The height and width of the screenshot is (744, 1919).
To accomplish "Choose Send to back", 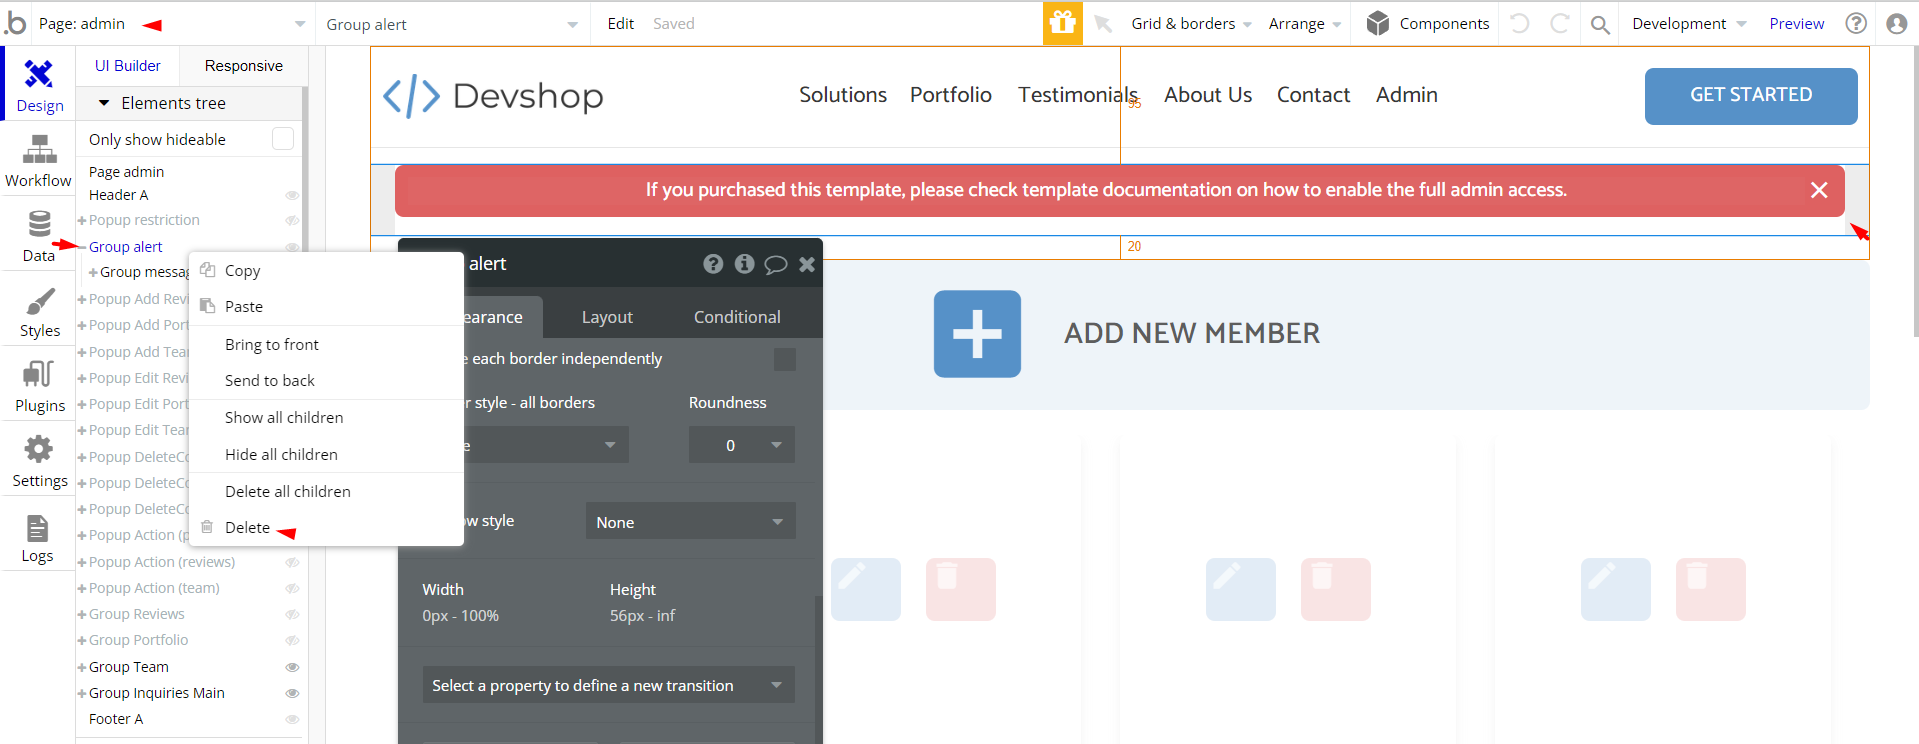I will tap(326, 380).
